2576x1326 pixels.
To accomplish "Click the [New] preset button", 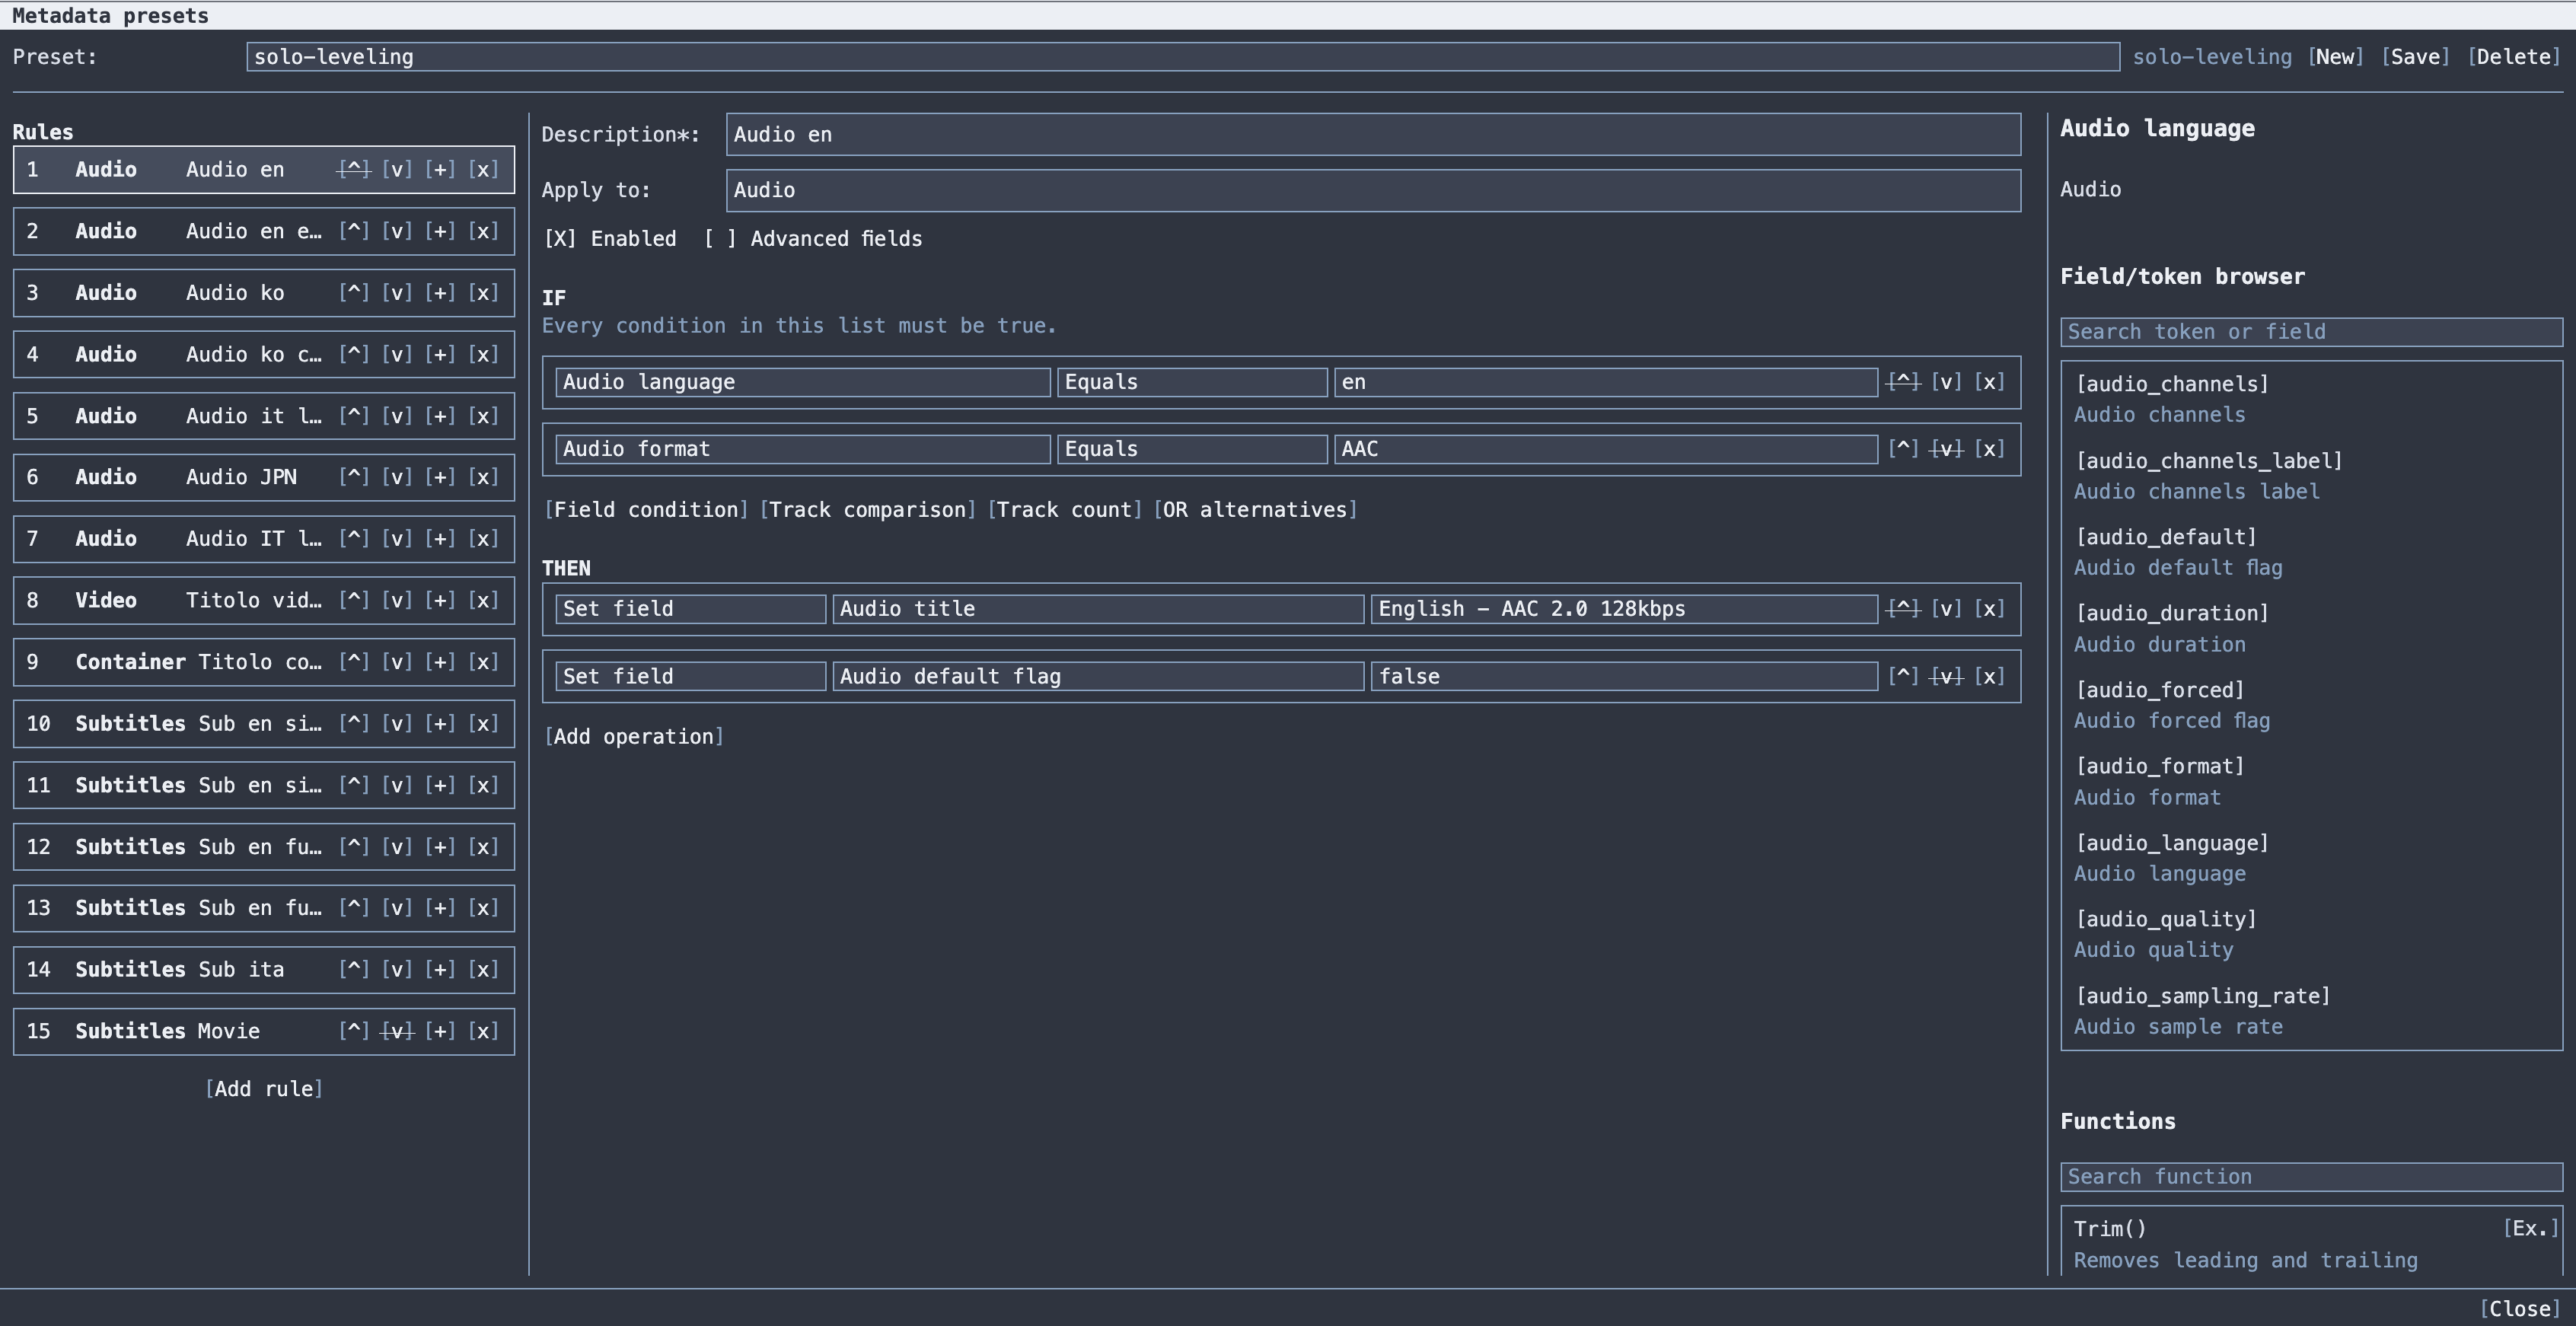I will 2335,57.
